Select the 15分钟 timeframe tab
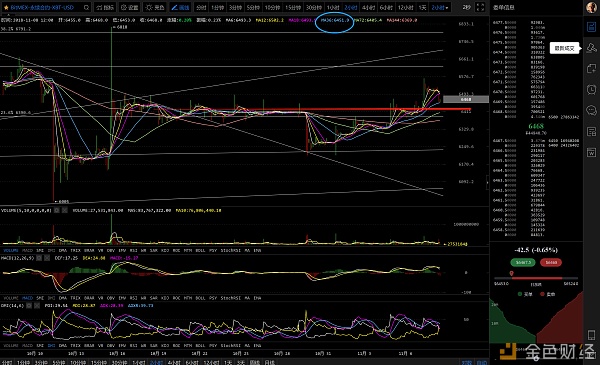600x365 pixels. [293, 7]
